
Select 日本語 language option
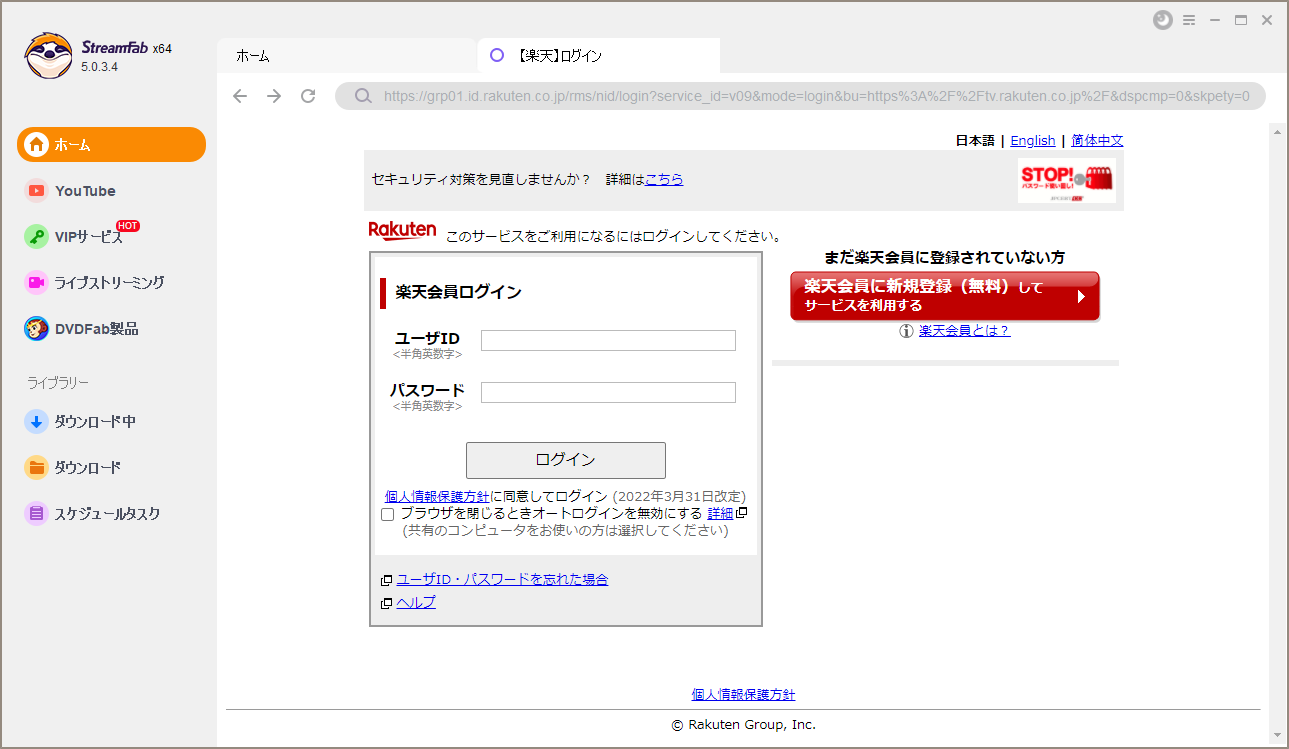click(975, 141)
